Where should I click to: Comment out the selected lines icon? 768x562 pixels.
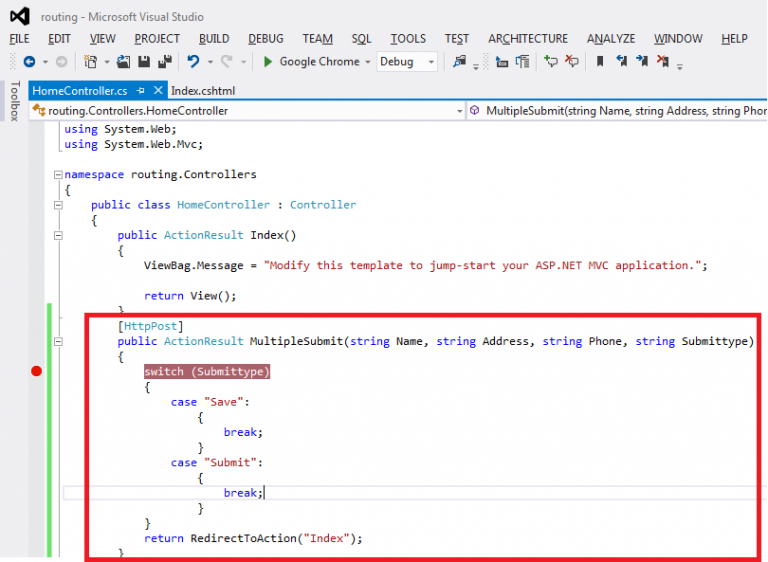pos(551,62)
